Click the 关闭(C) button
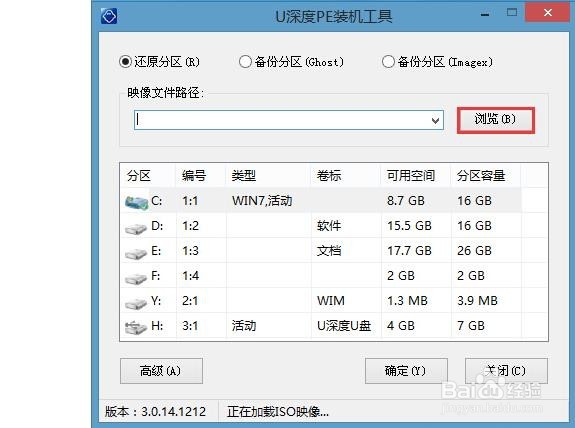This screenshot has height=428, width=575. [x=506, y=371]
